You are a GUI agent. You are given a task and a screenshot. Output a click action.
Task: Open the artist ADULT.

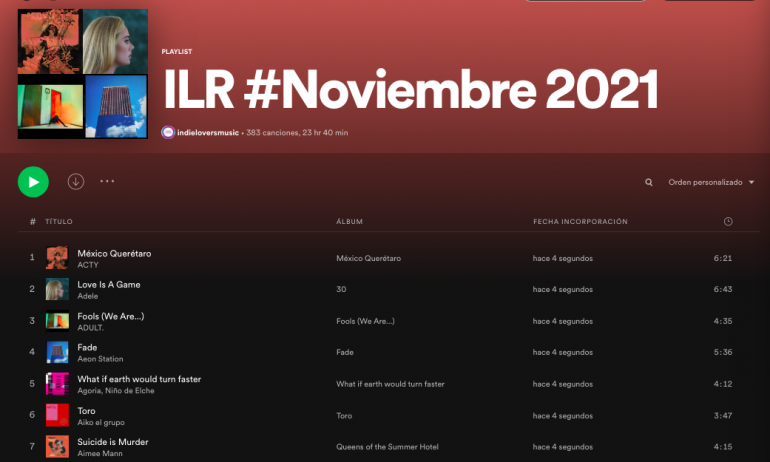coord(90,327)
